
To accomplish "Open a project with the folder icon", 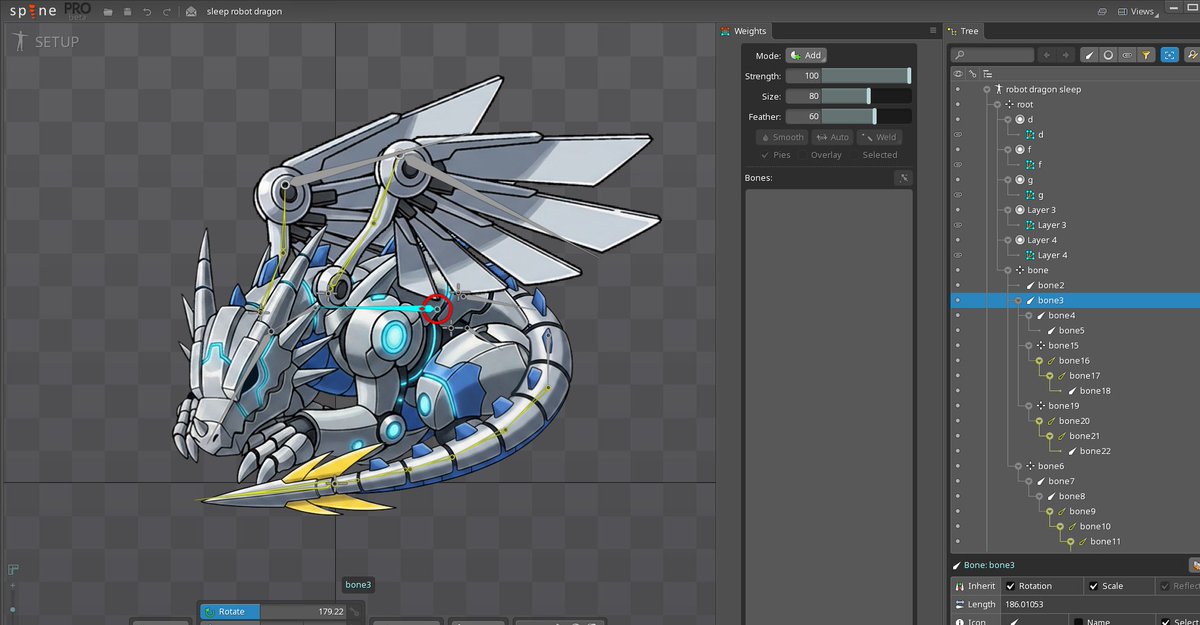I will (x=106, y=12).
